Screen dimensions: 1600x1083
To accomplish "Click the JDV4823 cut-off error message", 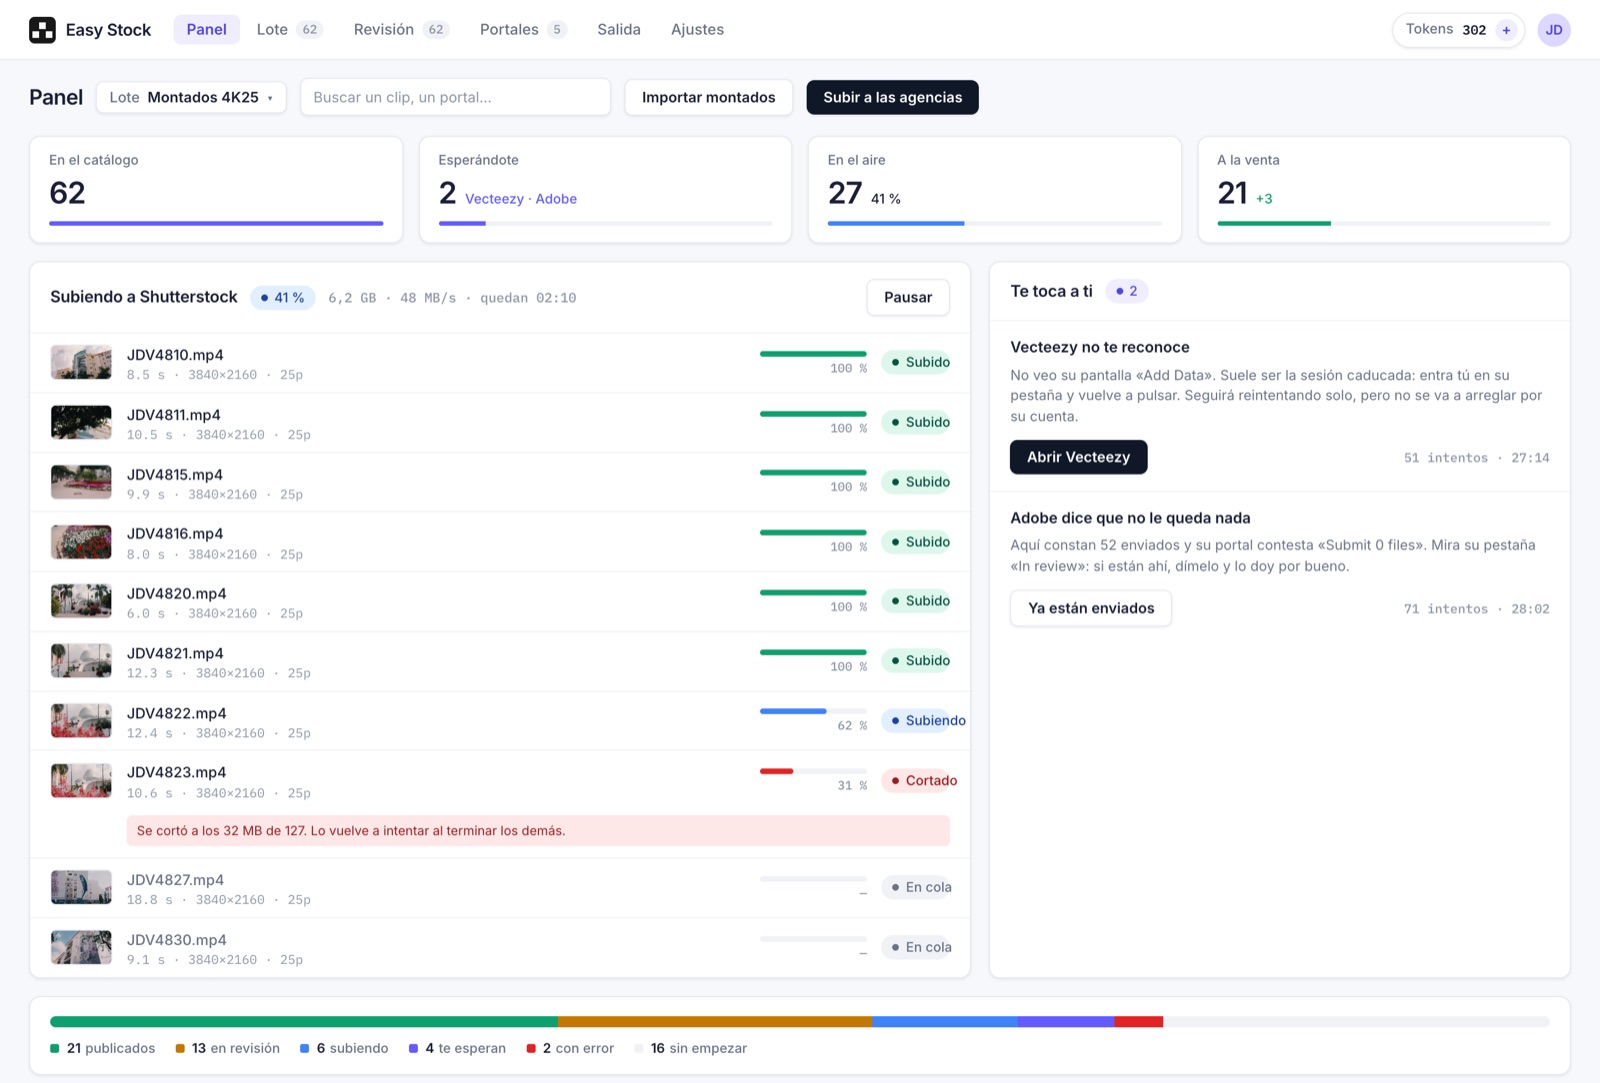I will click(x=538, y=831).
